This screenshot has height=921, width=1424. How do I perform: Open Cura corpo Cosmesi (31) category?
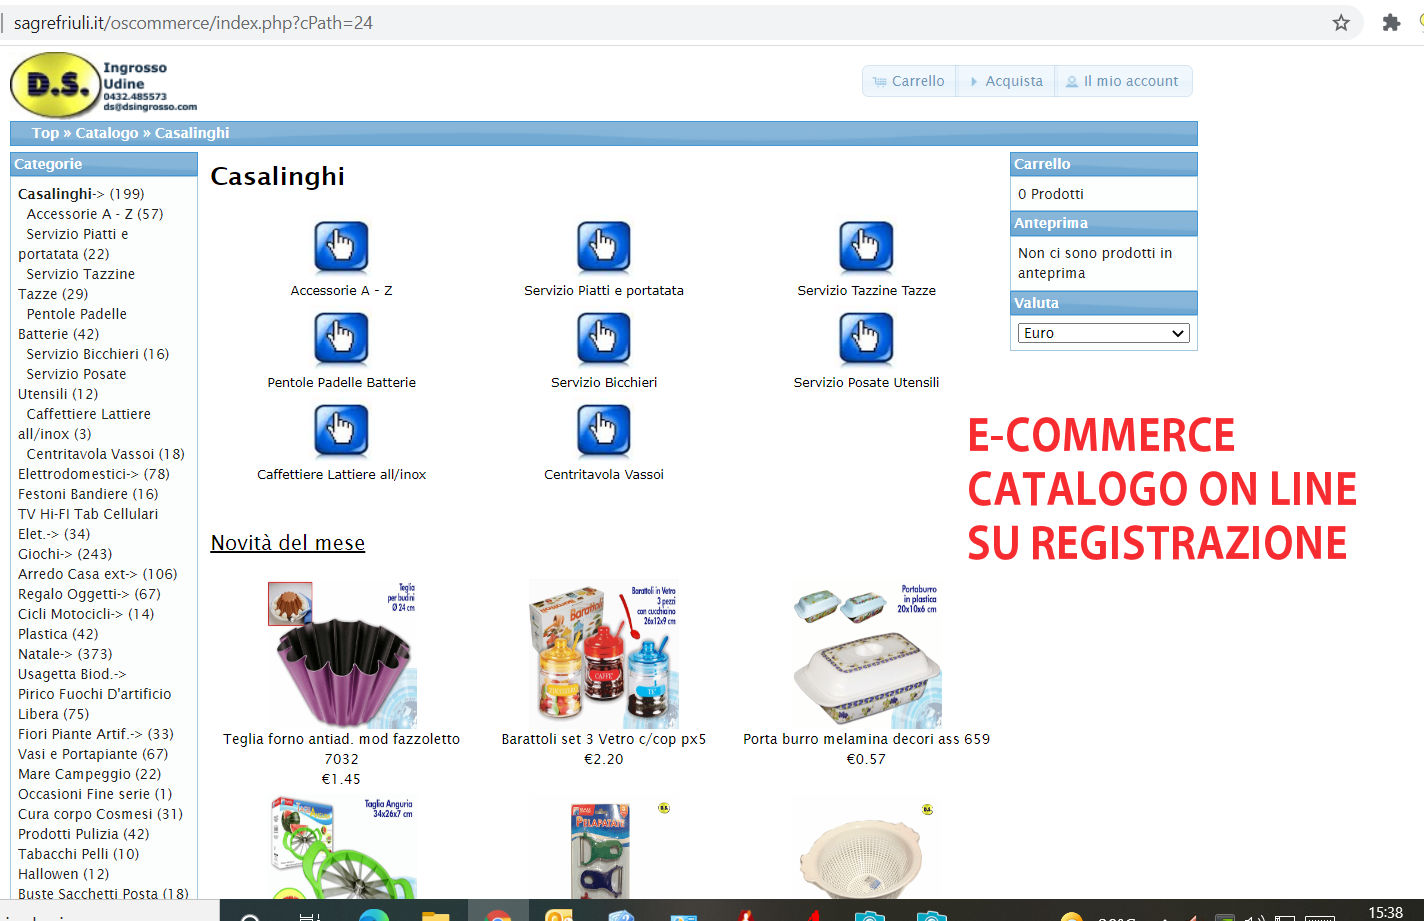100,814
